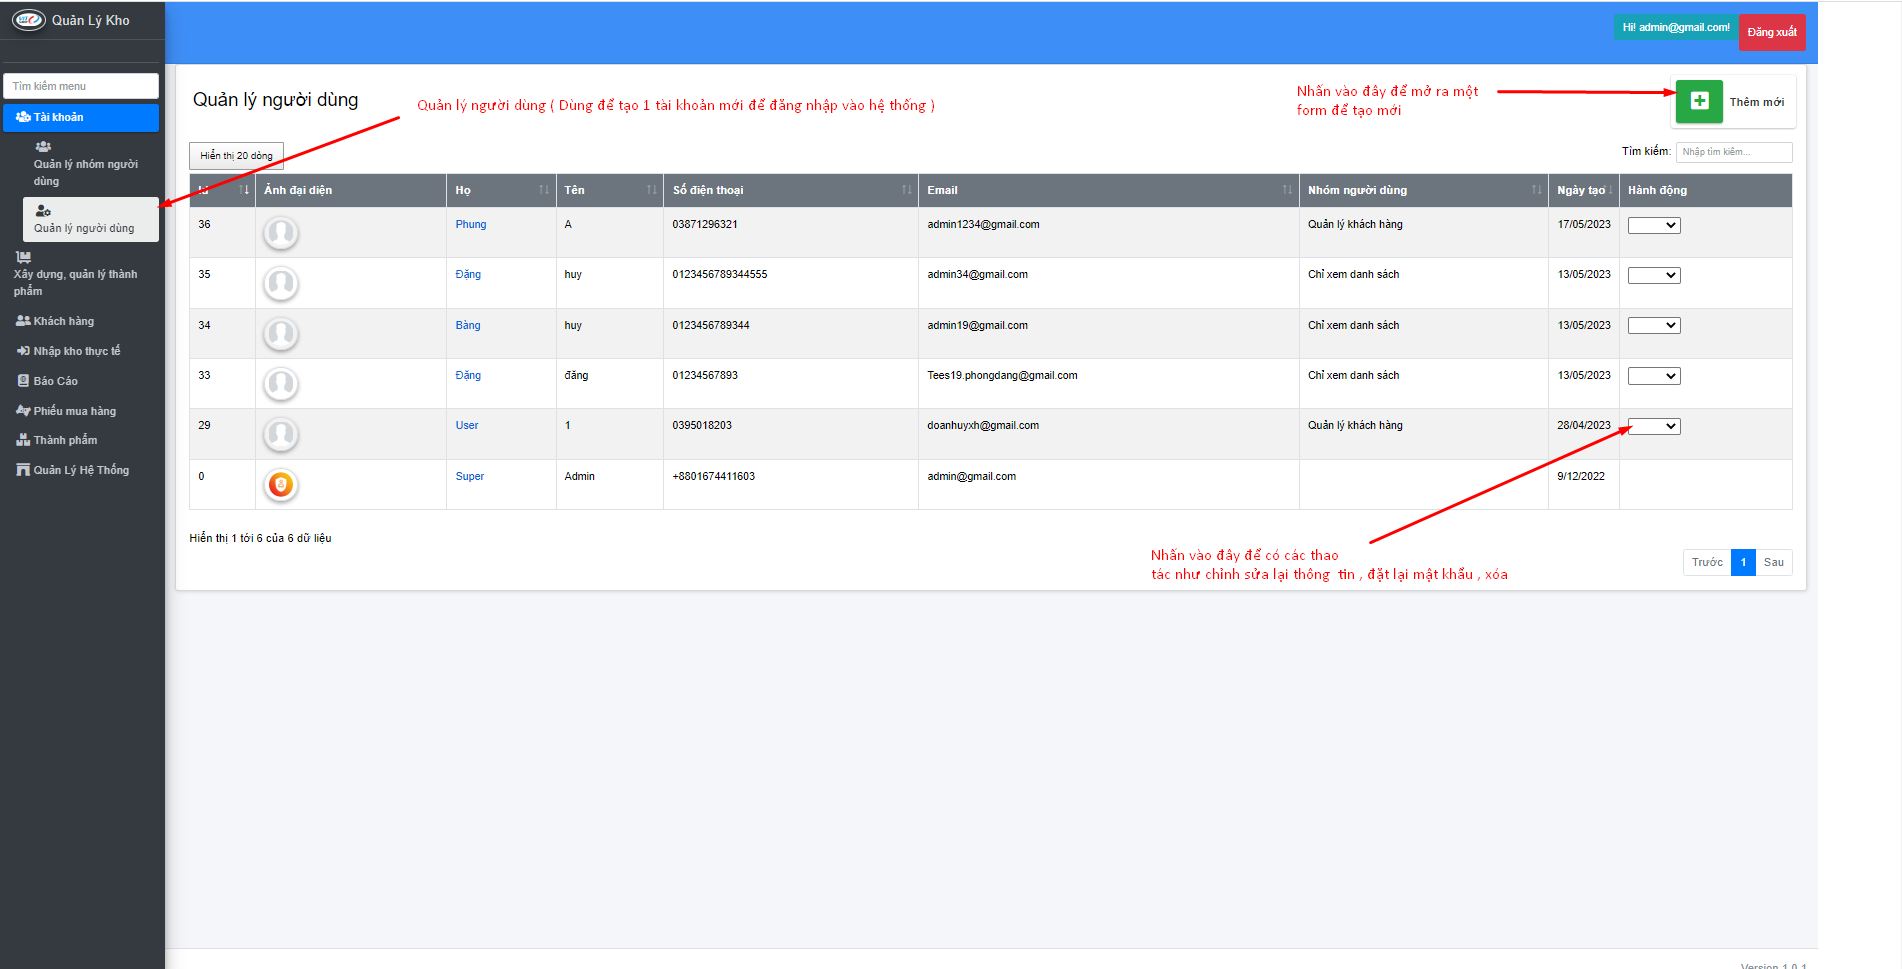The width and height of the screenshot is (1902, 969).
Task: Go to Trước pagination button
Action: point(1707,562)
